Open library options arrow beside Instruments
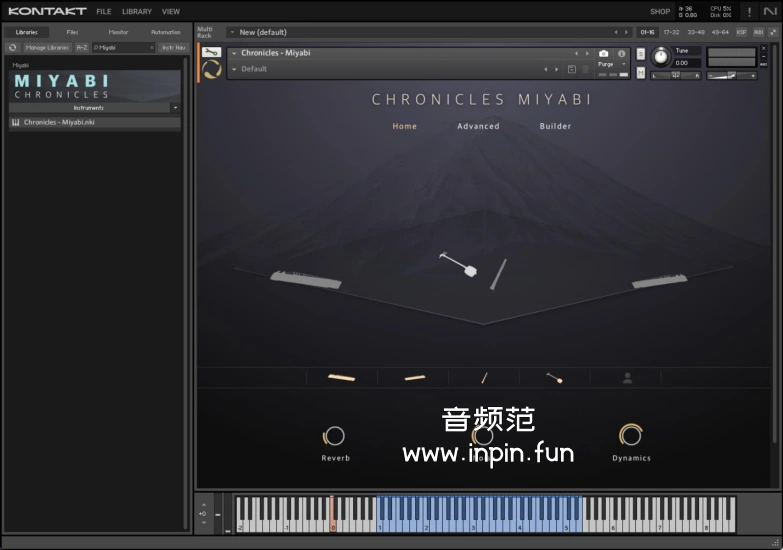 click(175, 108)
